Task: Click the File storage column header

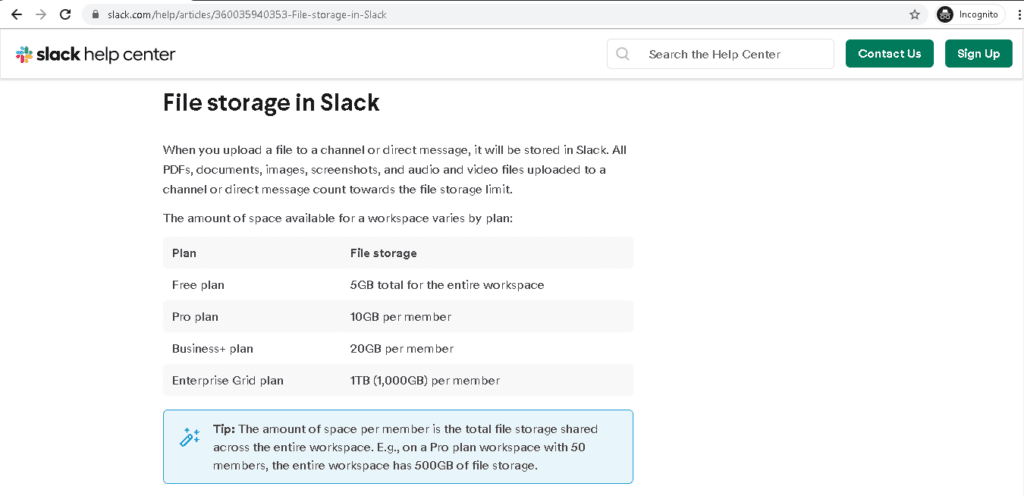Action: 383,253
